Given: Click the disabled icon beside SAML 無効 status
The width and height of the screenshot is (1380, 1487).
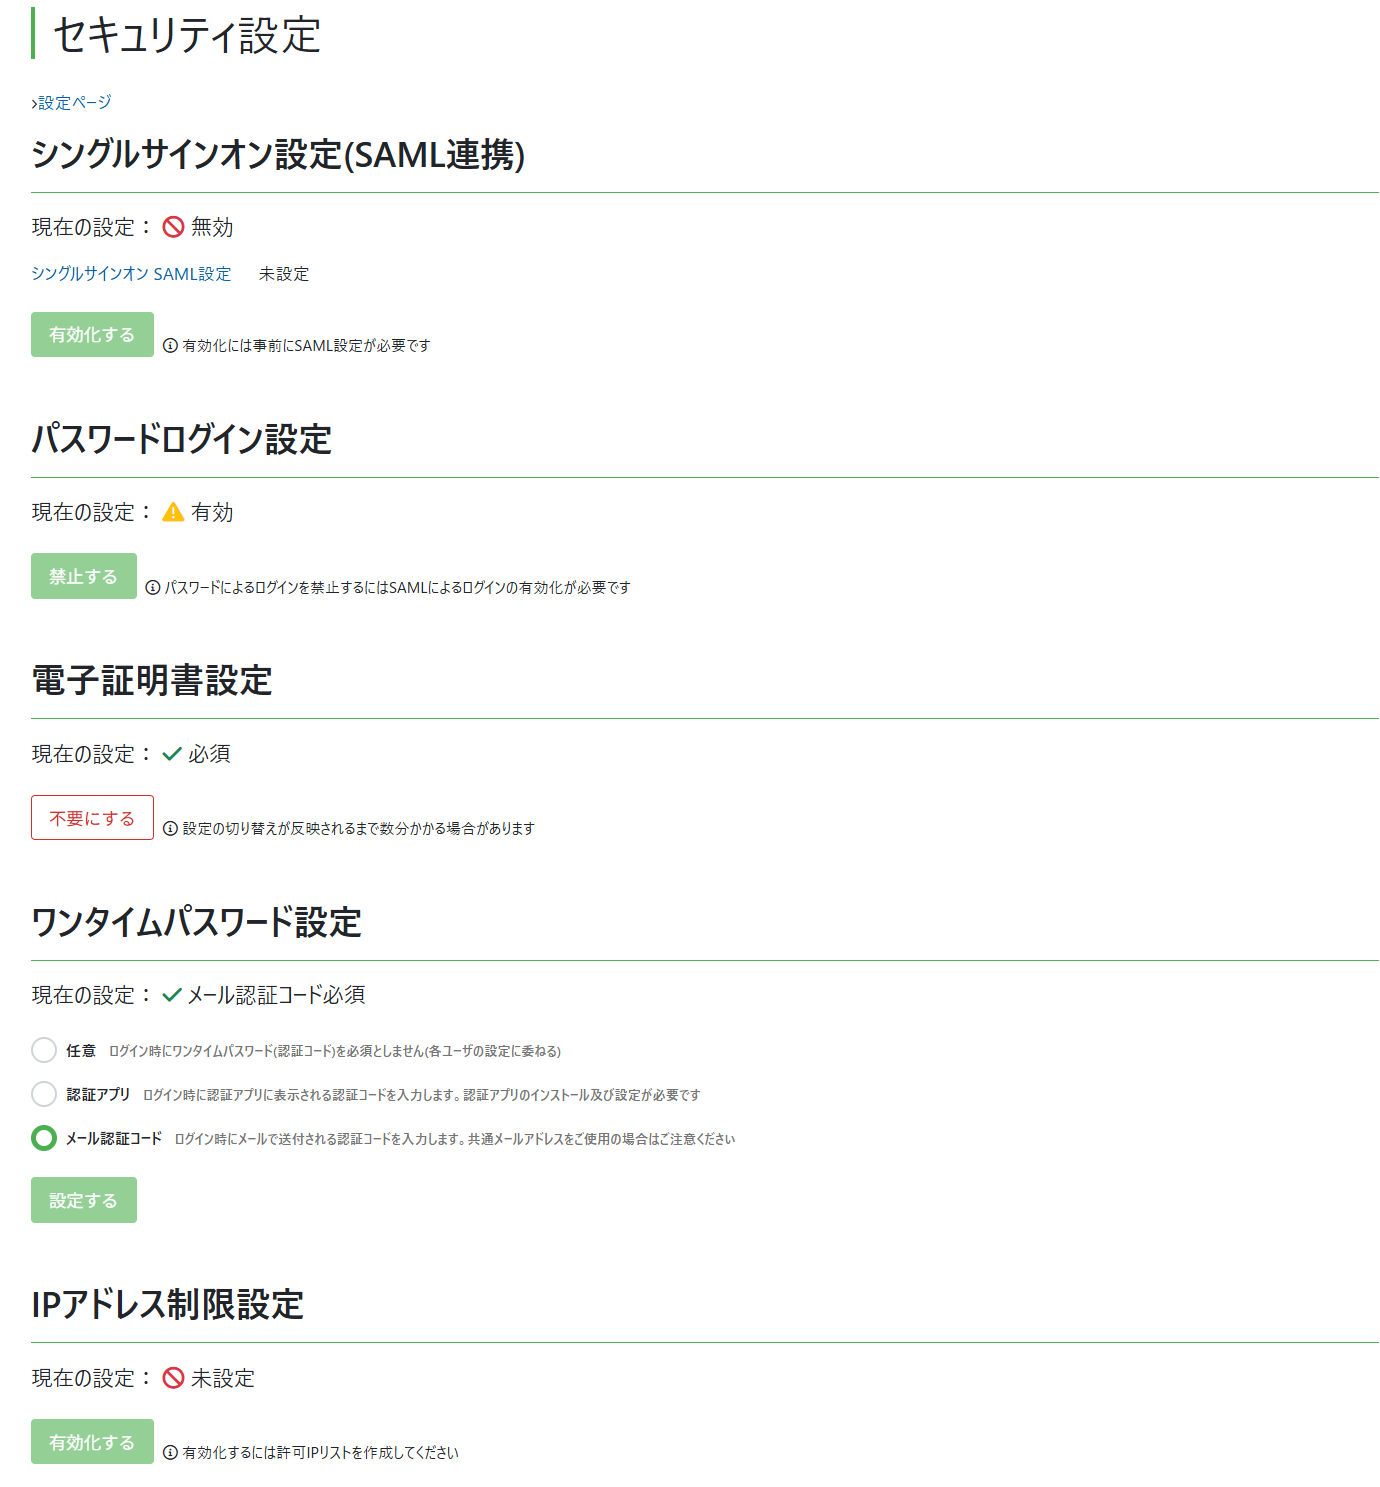Looking at the screenshot, I should (x=173, y=227).
